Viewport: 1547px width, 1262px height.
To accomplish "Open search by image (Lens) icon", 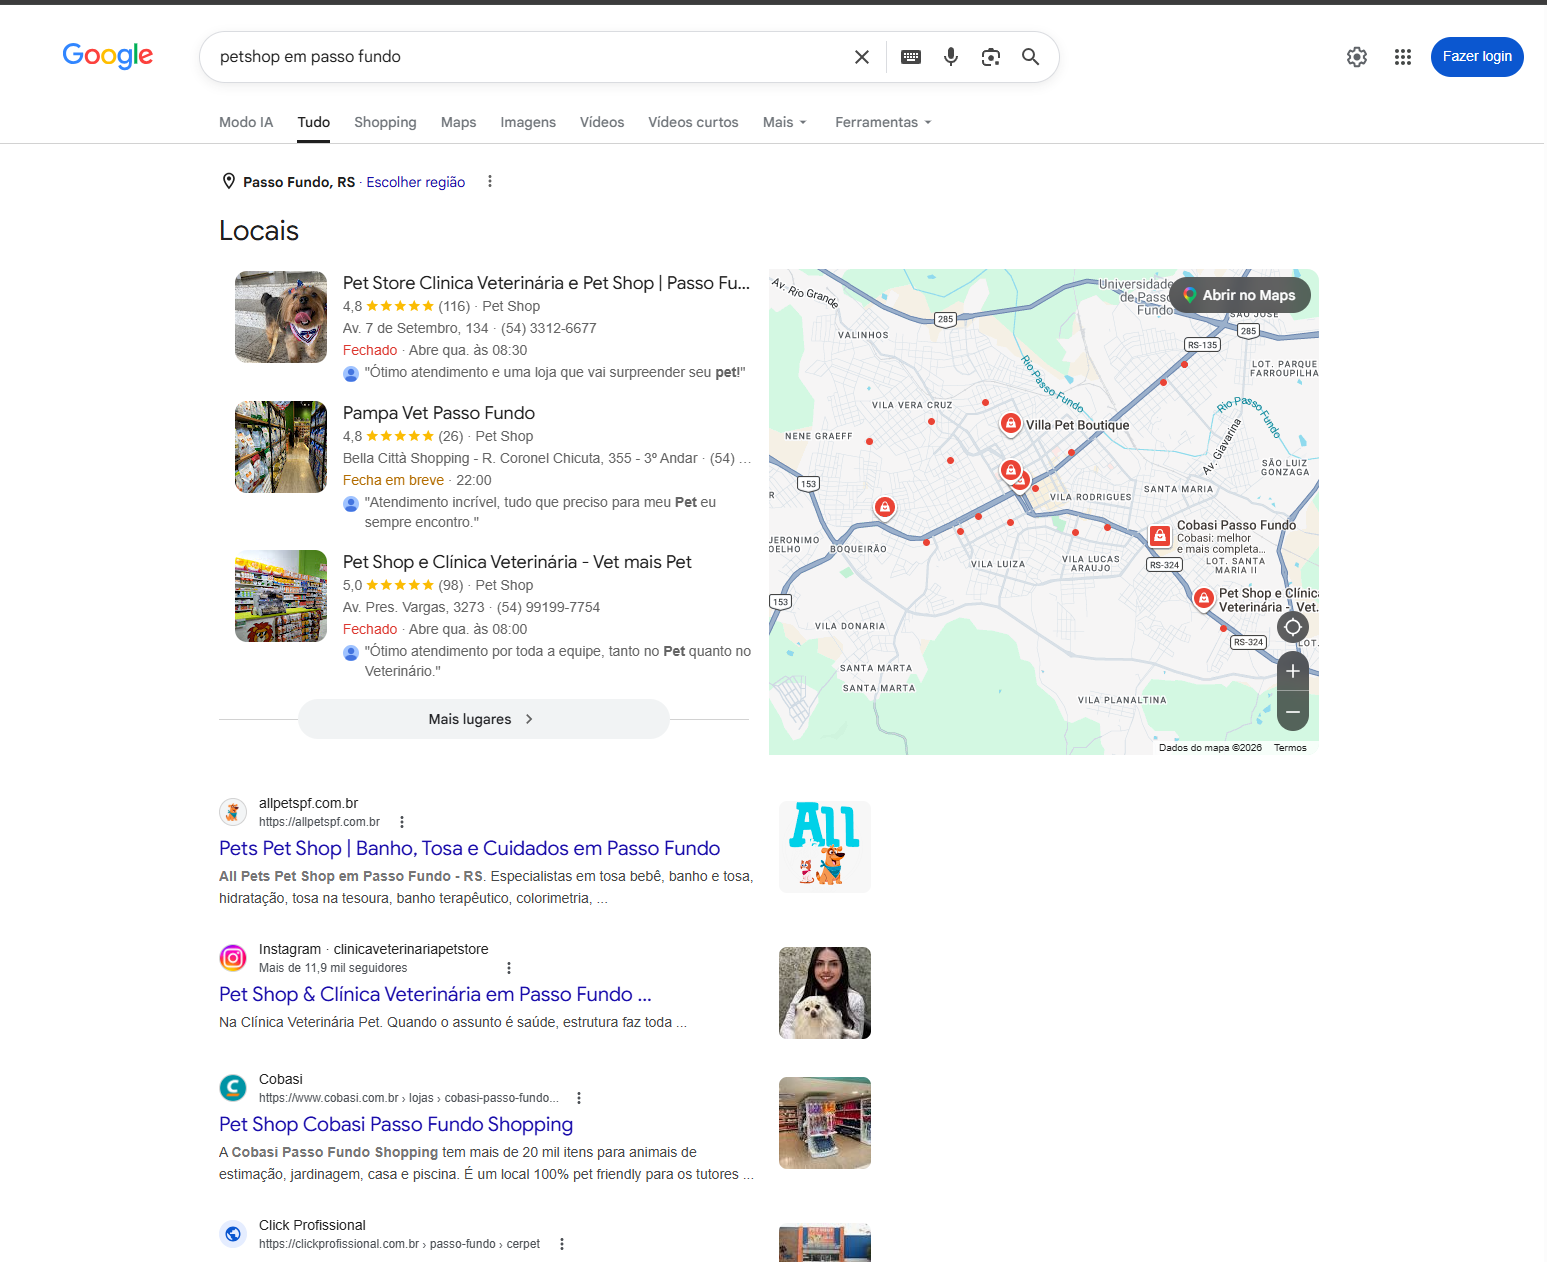I will click(991, 57).
